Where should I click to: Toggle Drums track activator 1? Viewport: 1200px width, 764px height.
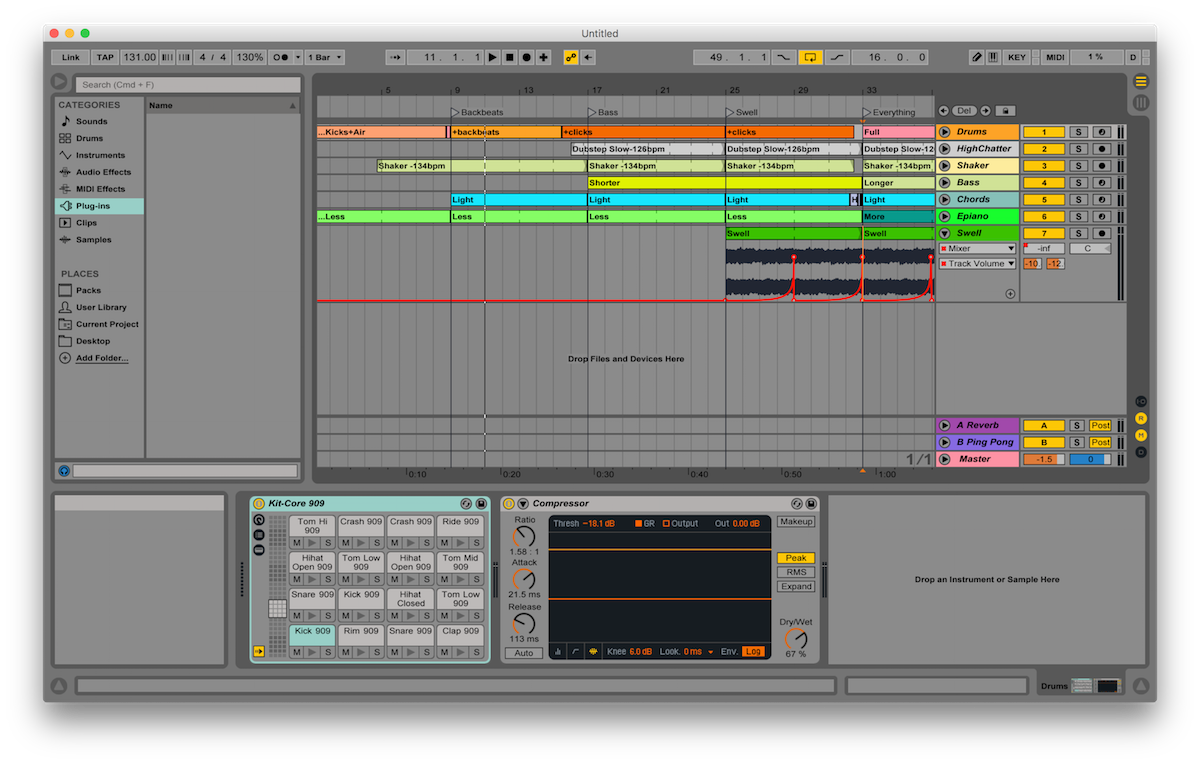(1043, 132)
